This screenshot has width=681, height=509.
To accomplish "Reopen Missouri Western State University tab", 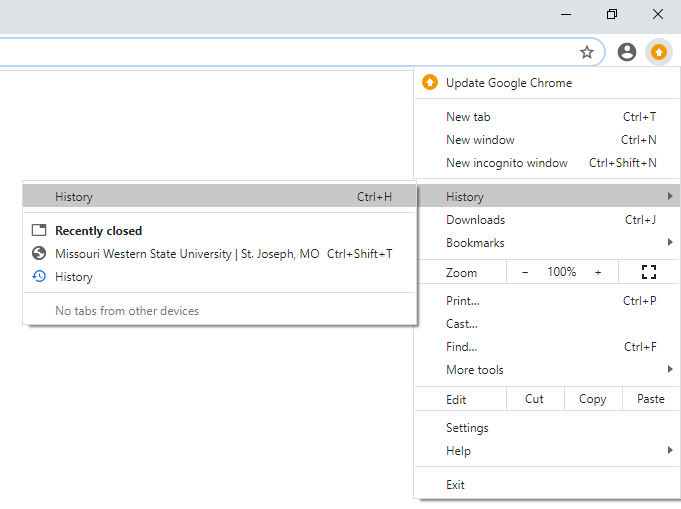I will point(187,254).
